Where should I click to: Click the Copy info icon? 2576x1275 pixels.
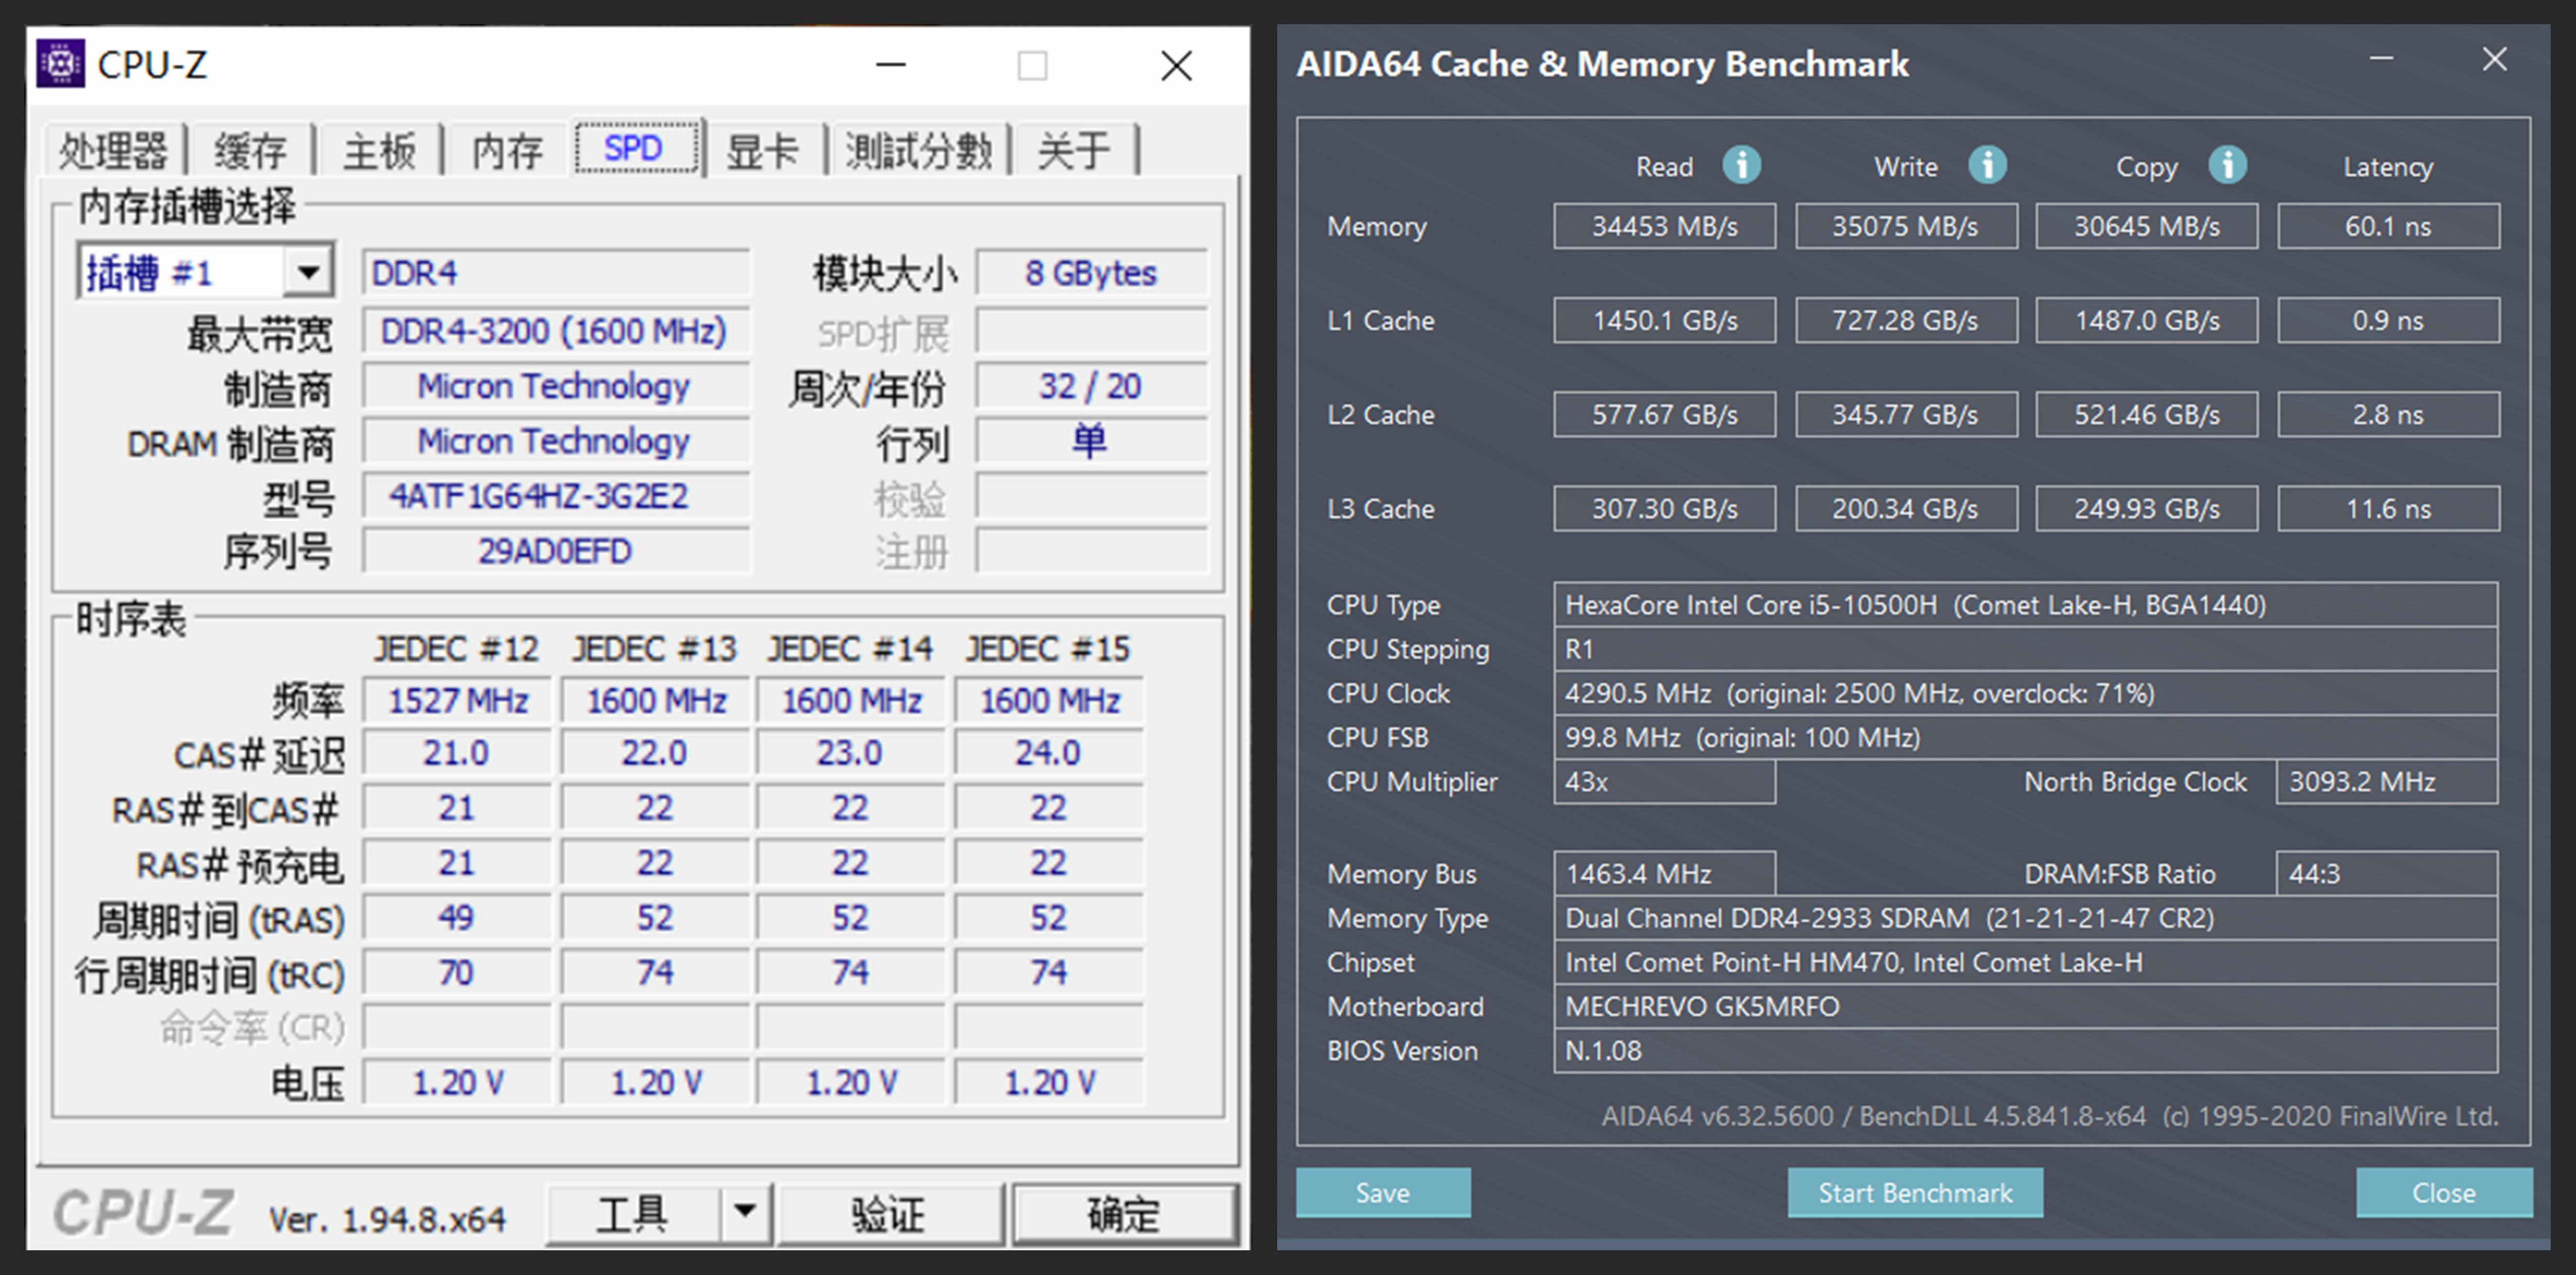coord(2227,165)
